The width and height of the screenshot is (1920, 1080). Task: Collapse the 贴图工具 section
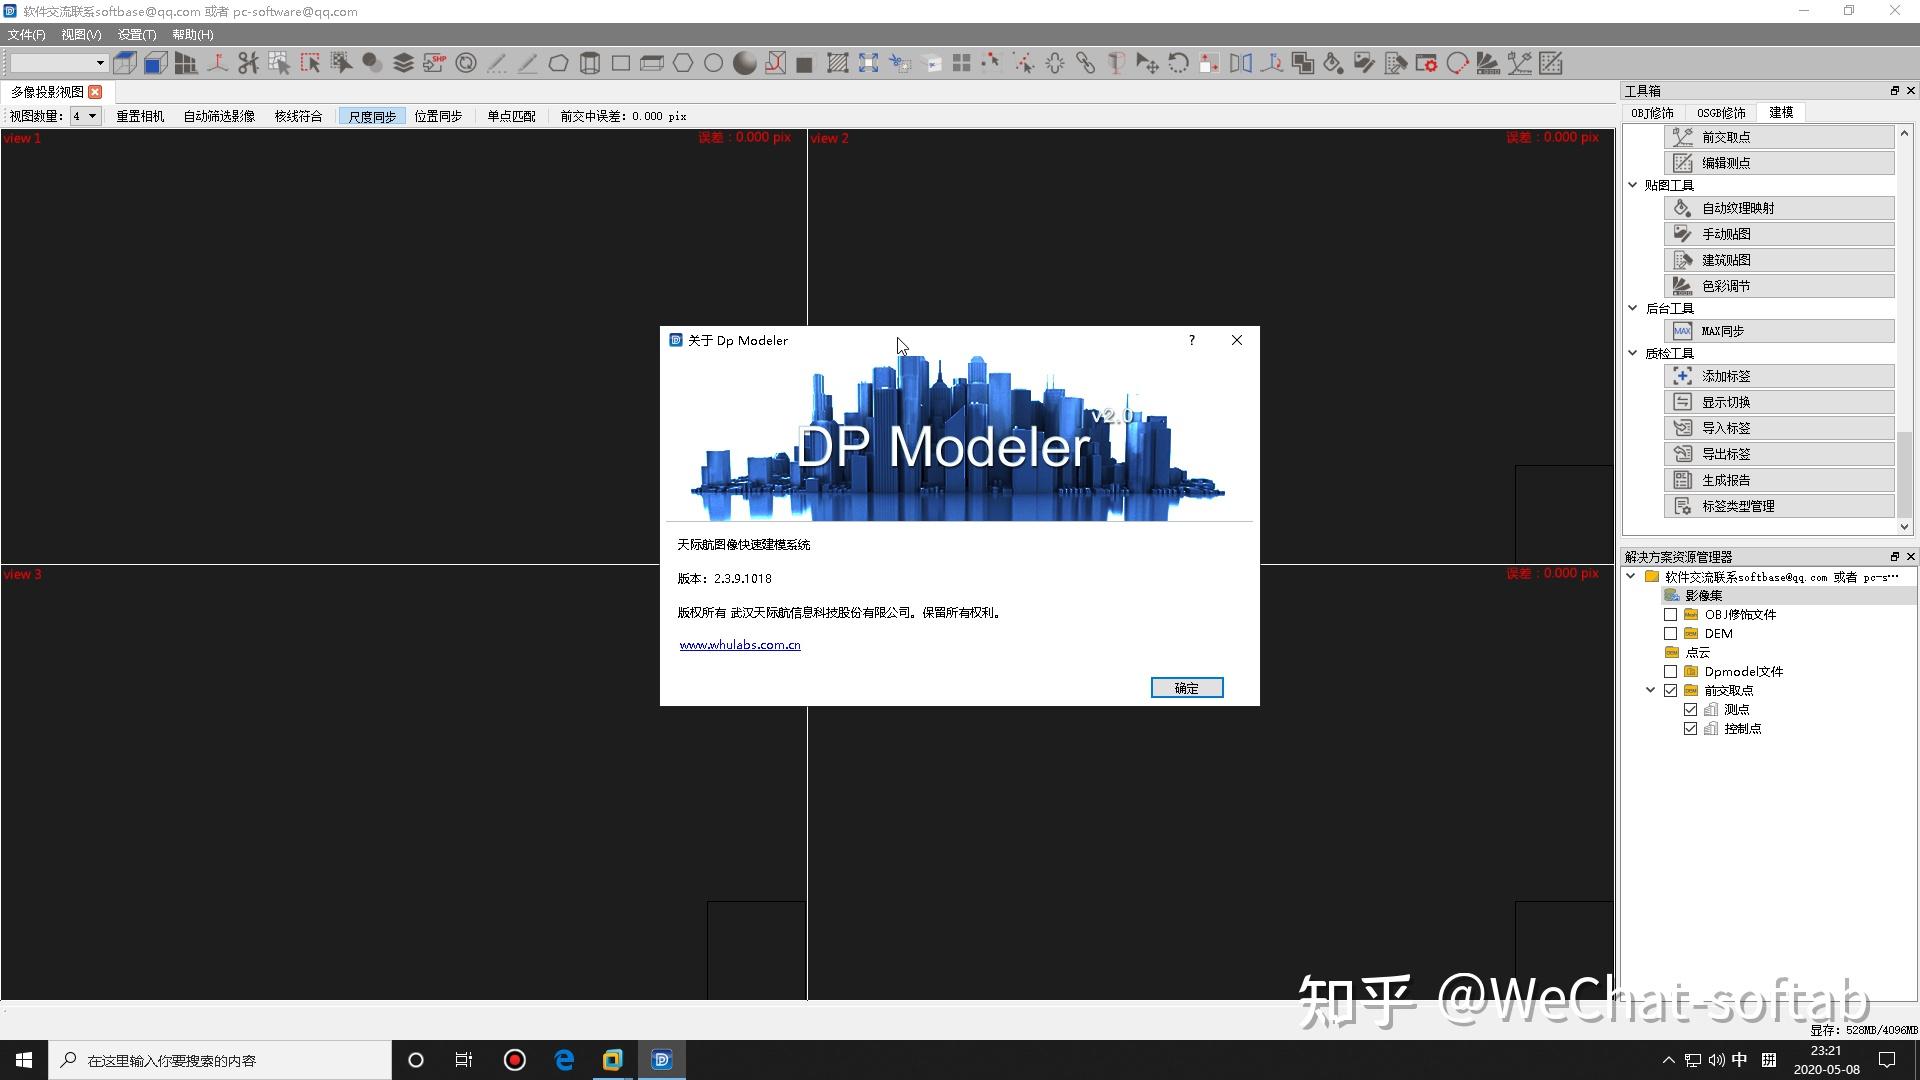pyautogui.click(x=1633, y=185)
